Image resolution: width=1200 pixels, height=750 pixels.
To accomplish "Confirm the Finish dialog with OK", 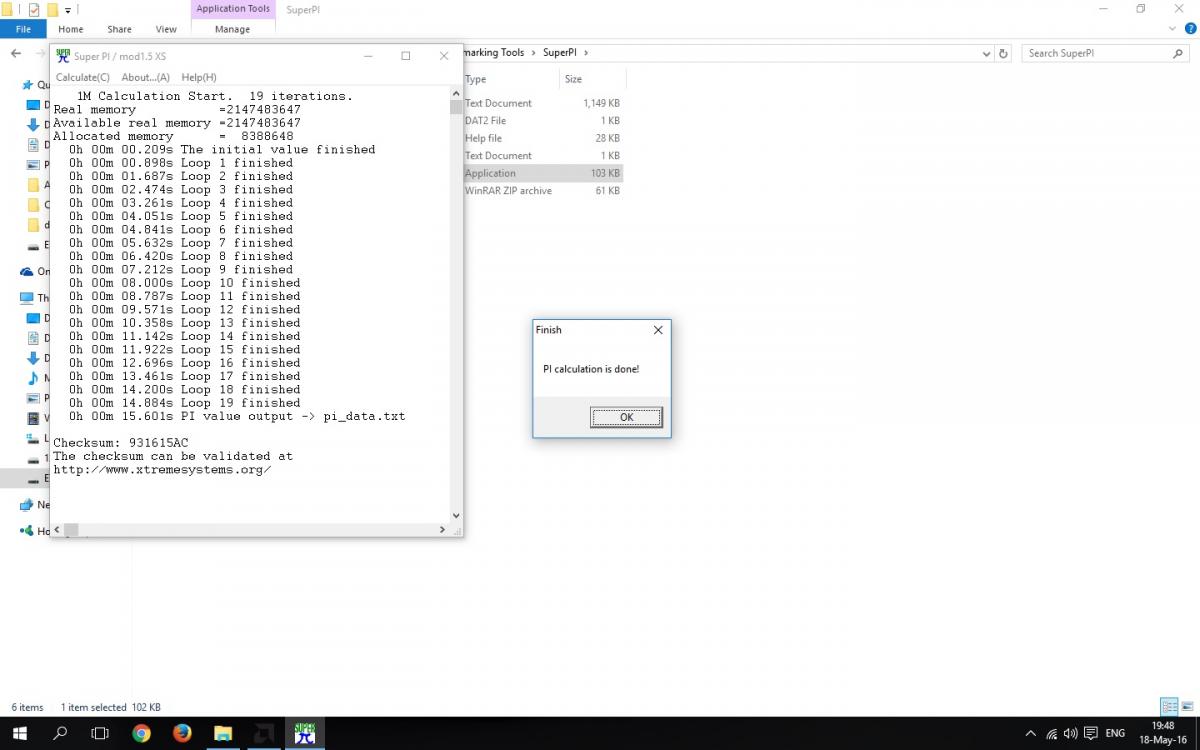I will 626,417.
